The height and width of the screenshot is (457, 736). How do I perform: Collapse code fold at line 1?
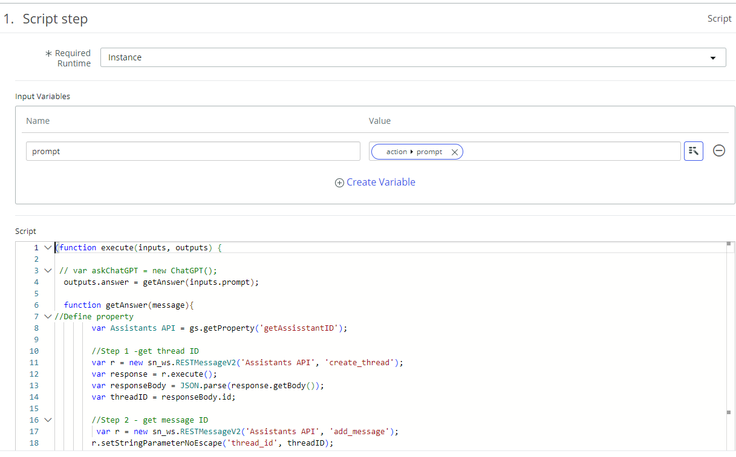[x=48, y=247]
